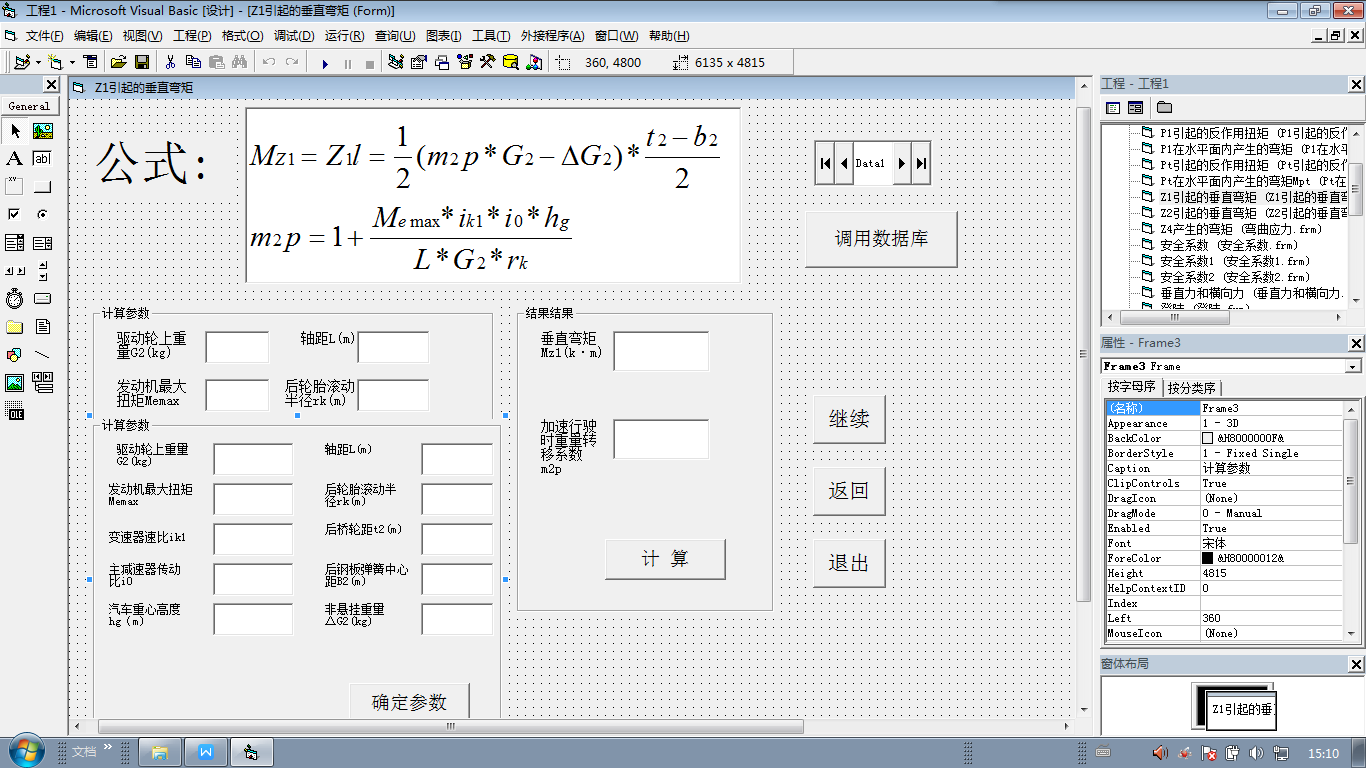The image size is (1366, 768).
Task: Select the OptionButton control tool
Action: point(42,215)
